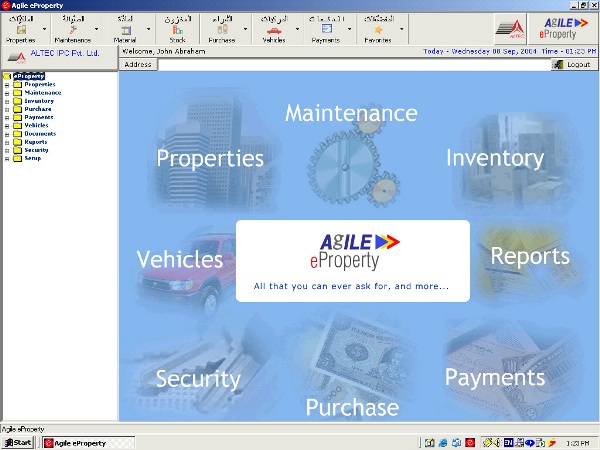
Task: Open the Payments toolbar icon
Action: click(x=326, y=29)
